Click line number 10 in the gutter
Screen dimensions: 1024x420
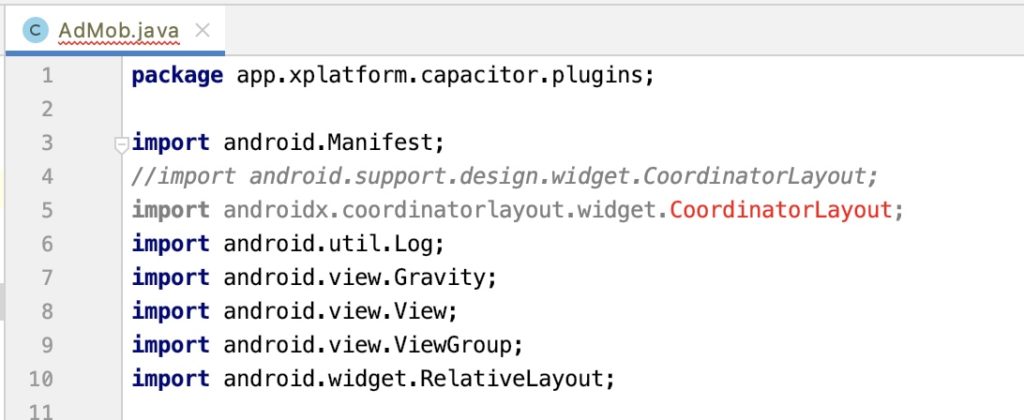click(x=40, y=379)
